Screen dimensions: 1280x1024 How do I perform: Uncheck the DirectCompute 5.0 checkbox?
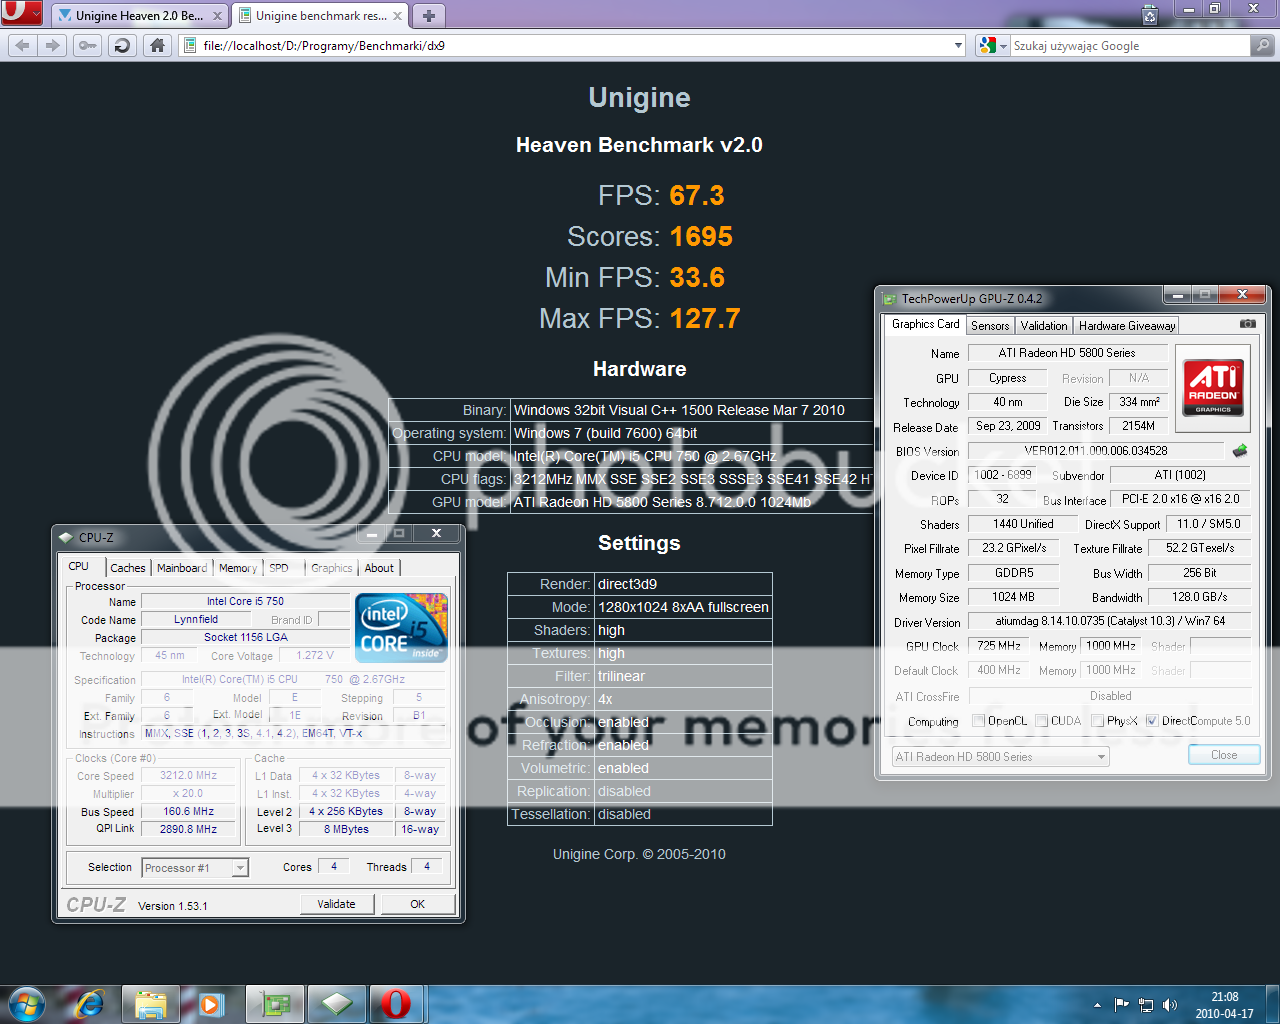pos(1152,721)
